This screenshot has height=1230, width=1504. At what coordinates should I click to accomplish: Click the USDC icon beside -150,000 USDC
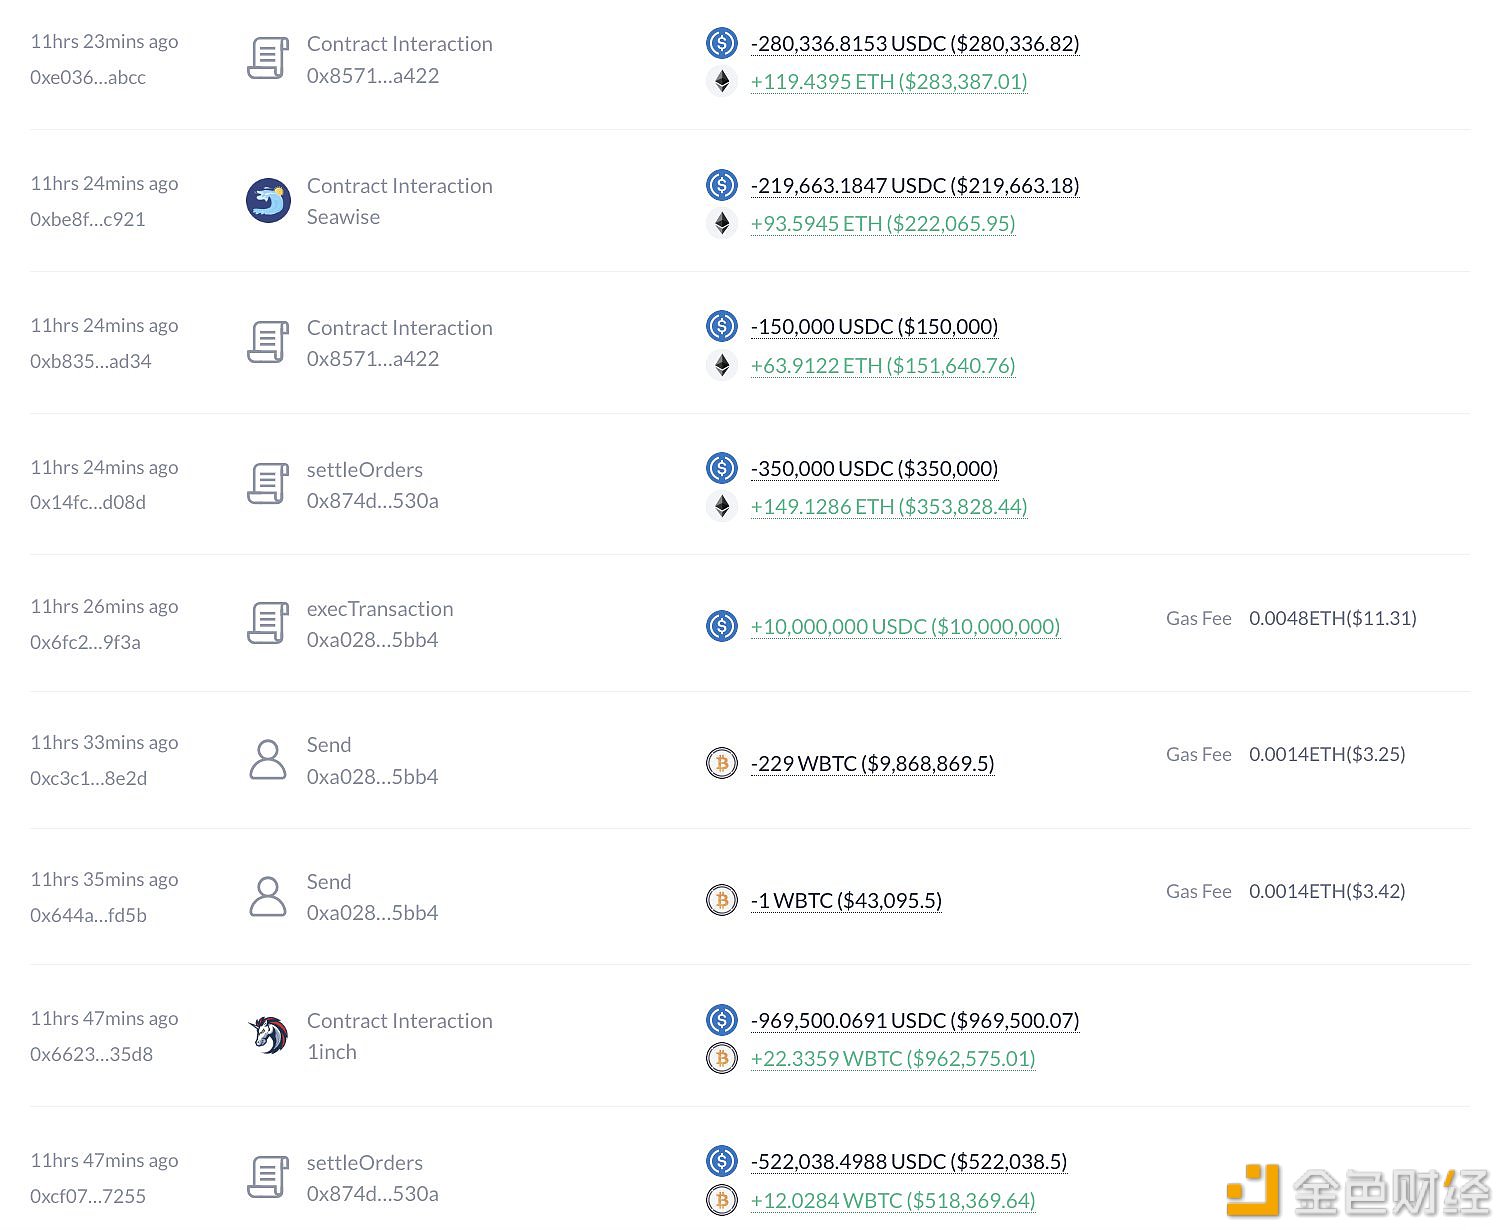point(721,326)
